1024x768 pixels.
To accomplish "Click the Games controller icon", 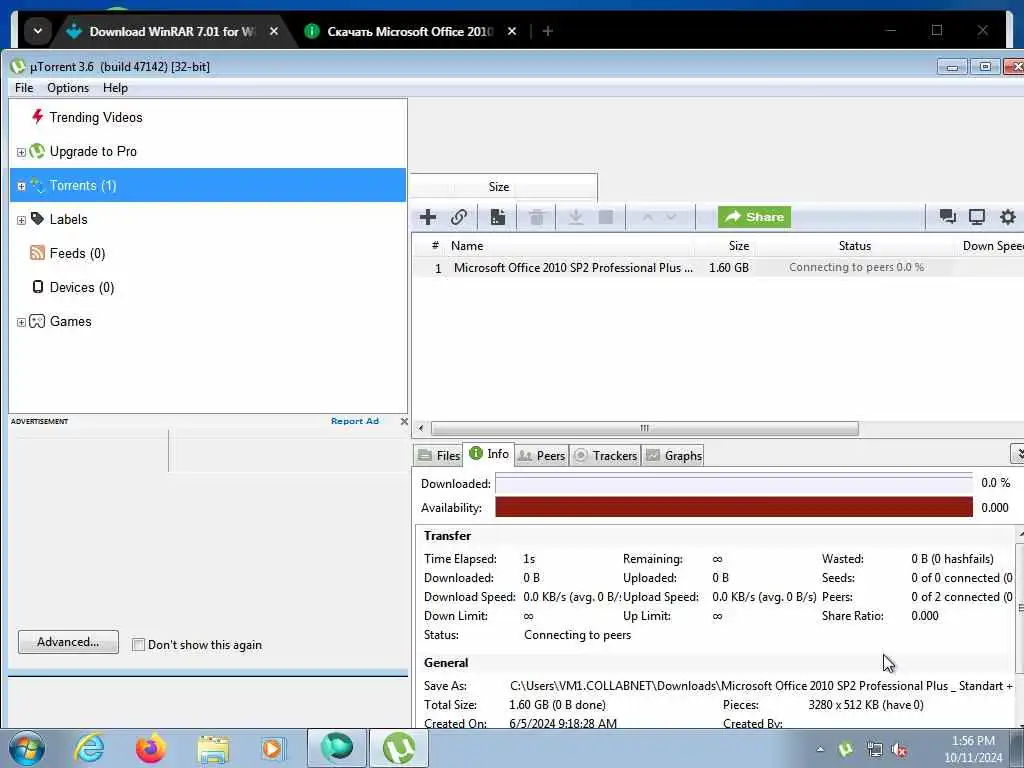I will (37, 321).
